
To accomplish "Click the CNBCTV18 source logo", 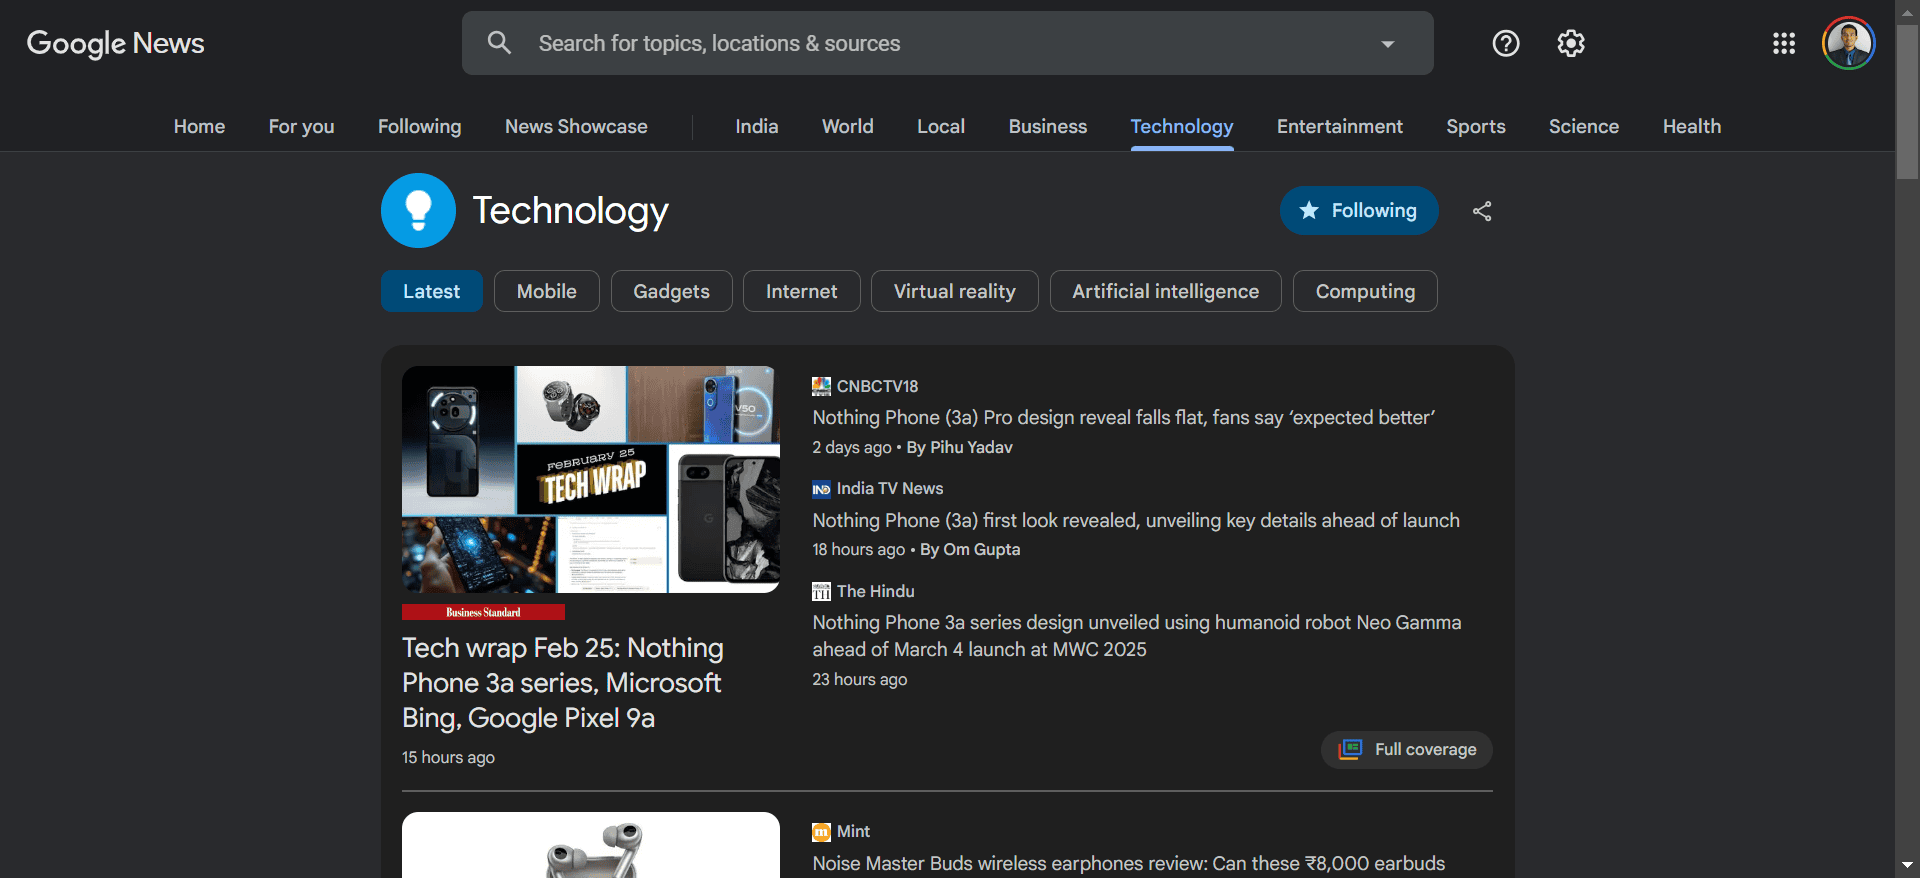I will 821,386.
